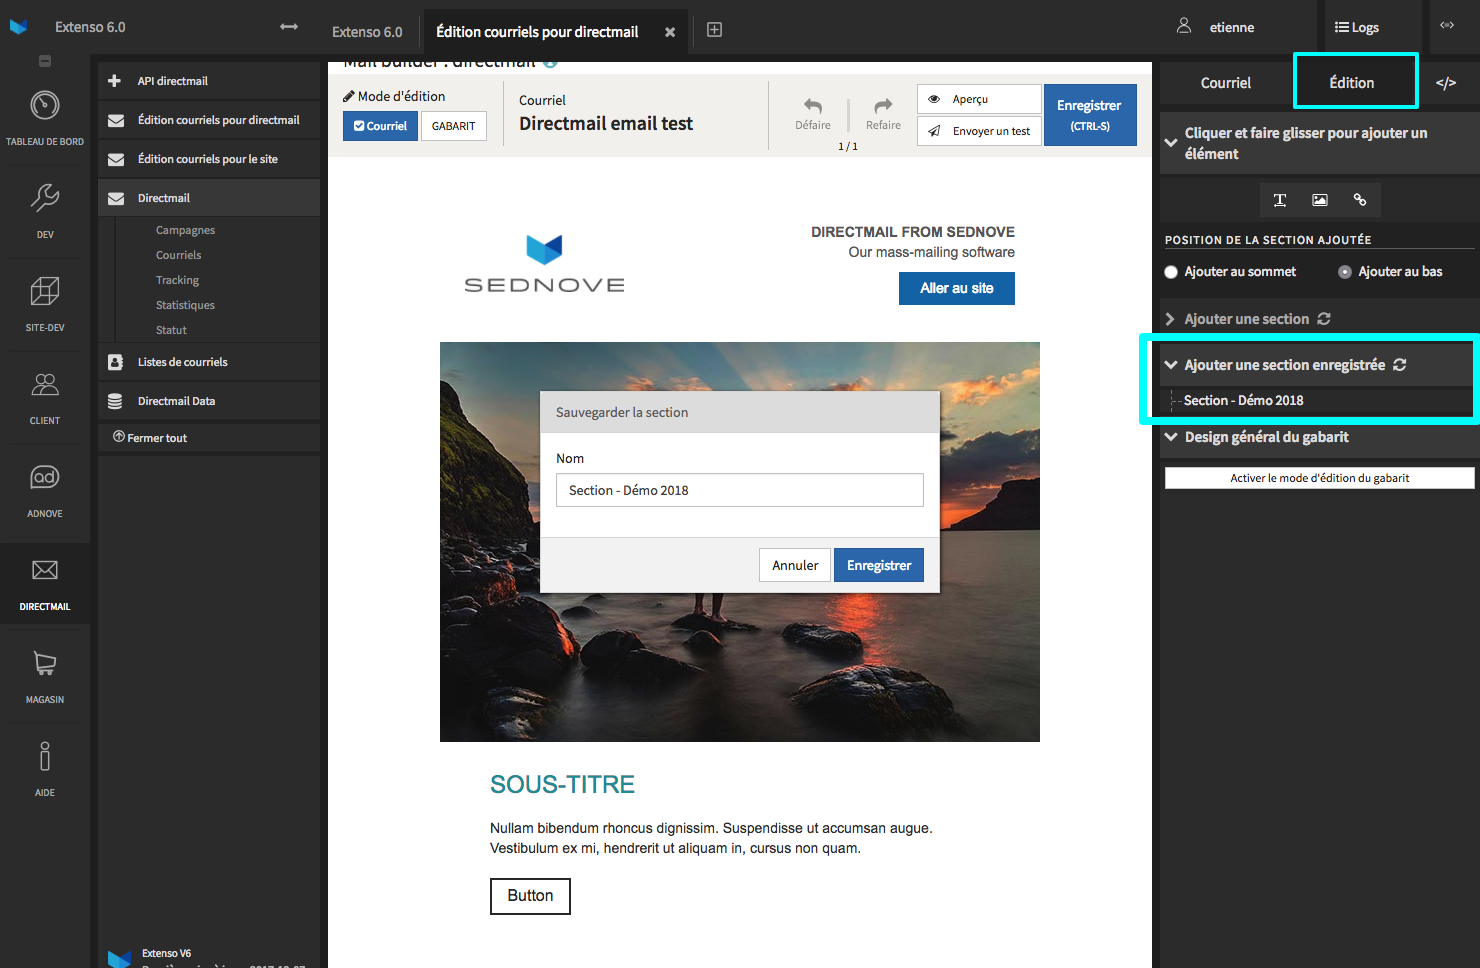This screenshot has height=968, width=1480.
Task: Open API directmail menu item
Action: pyautogui.click(x=209, y=81)
